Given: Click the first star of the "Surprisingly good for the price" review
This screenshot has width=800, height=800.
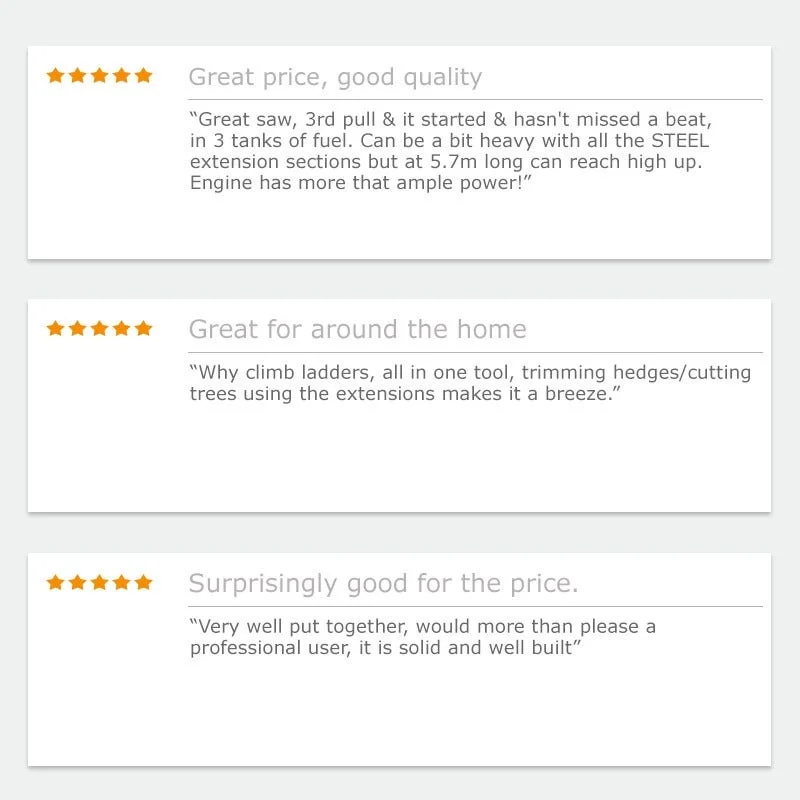Looking at the screenshot, I should point(56,582).
